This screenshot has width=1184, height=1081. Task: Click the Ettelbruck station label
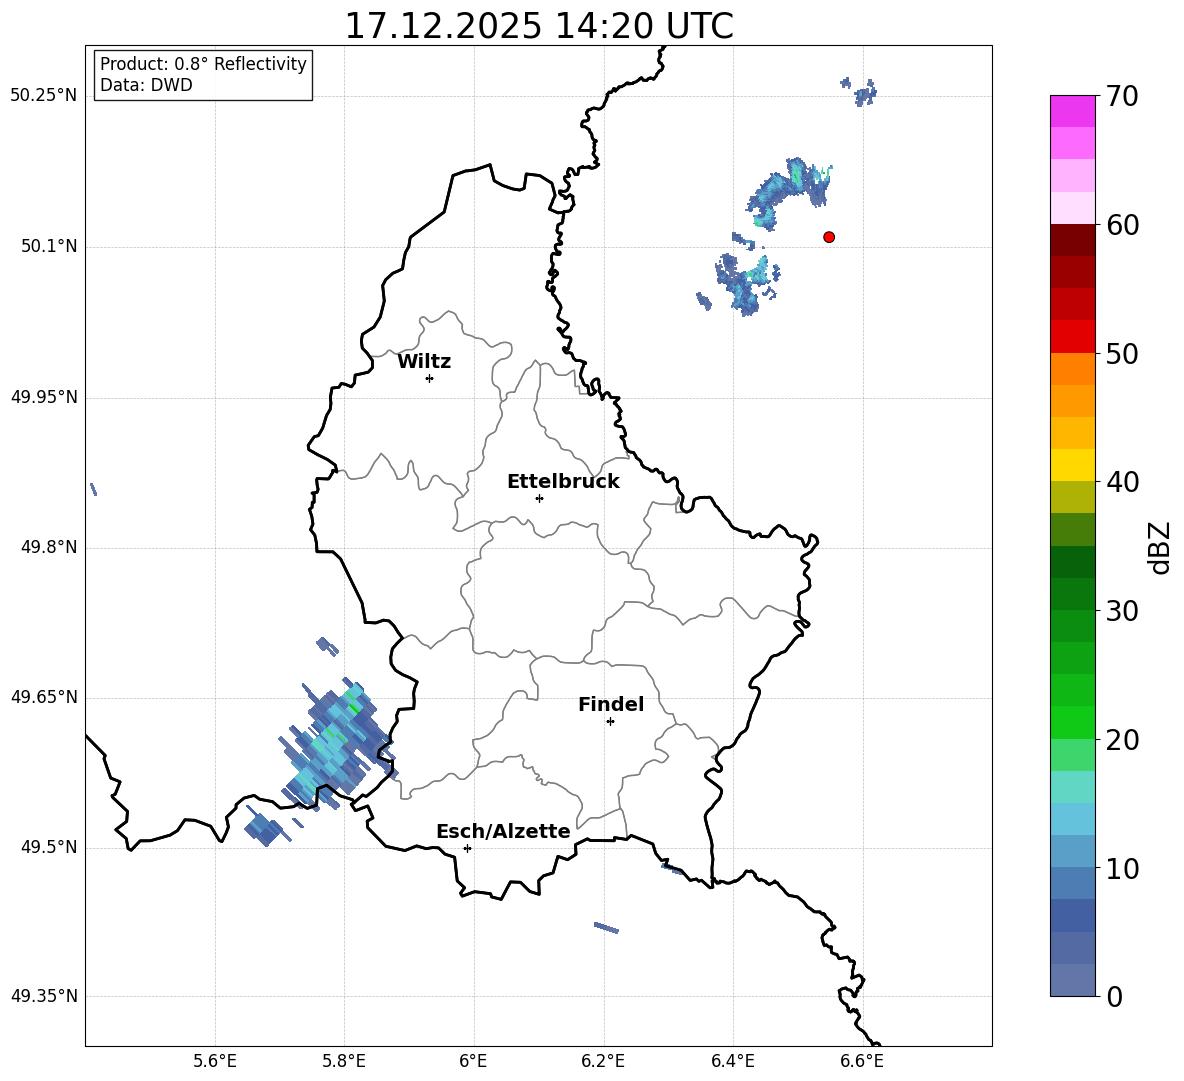click(x=563, y=482)
